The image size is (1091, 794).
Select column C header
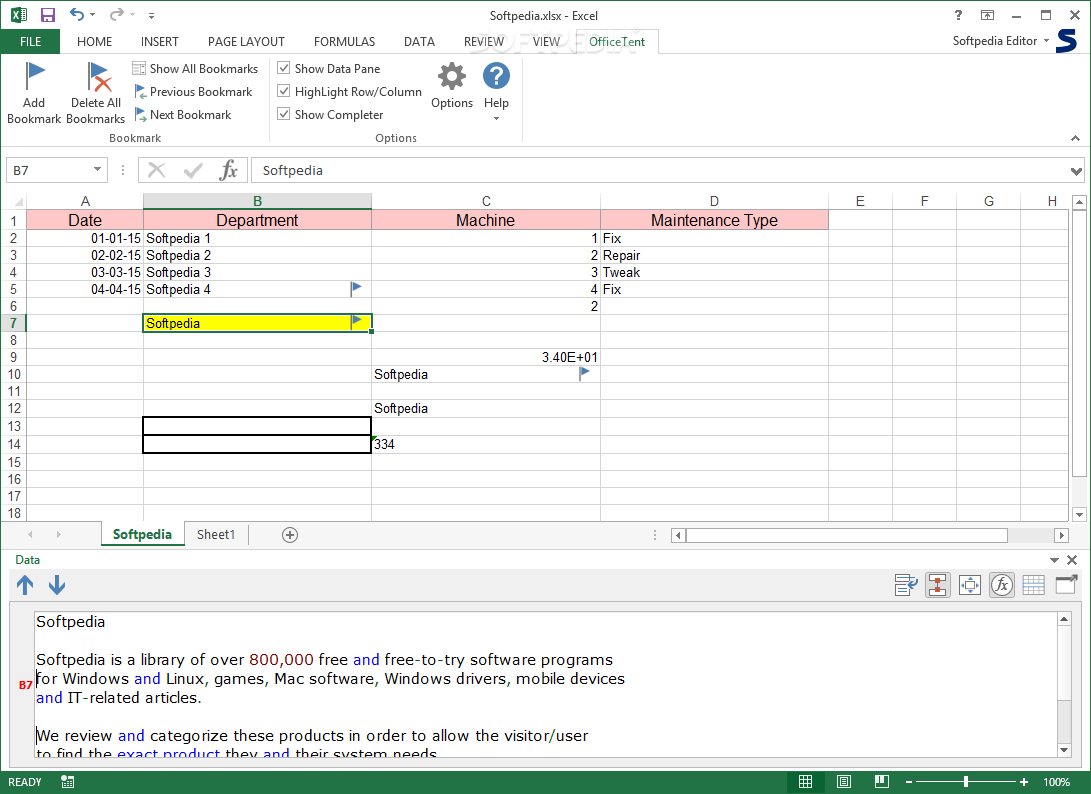[x=486, y=201]
